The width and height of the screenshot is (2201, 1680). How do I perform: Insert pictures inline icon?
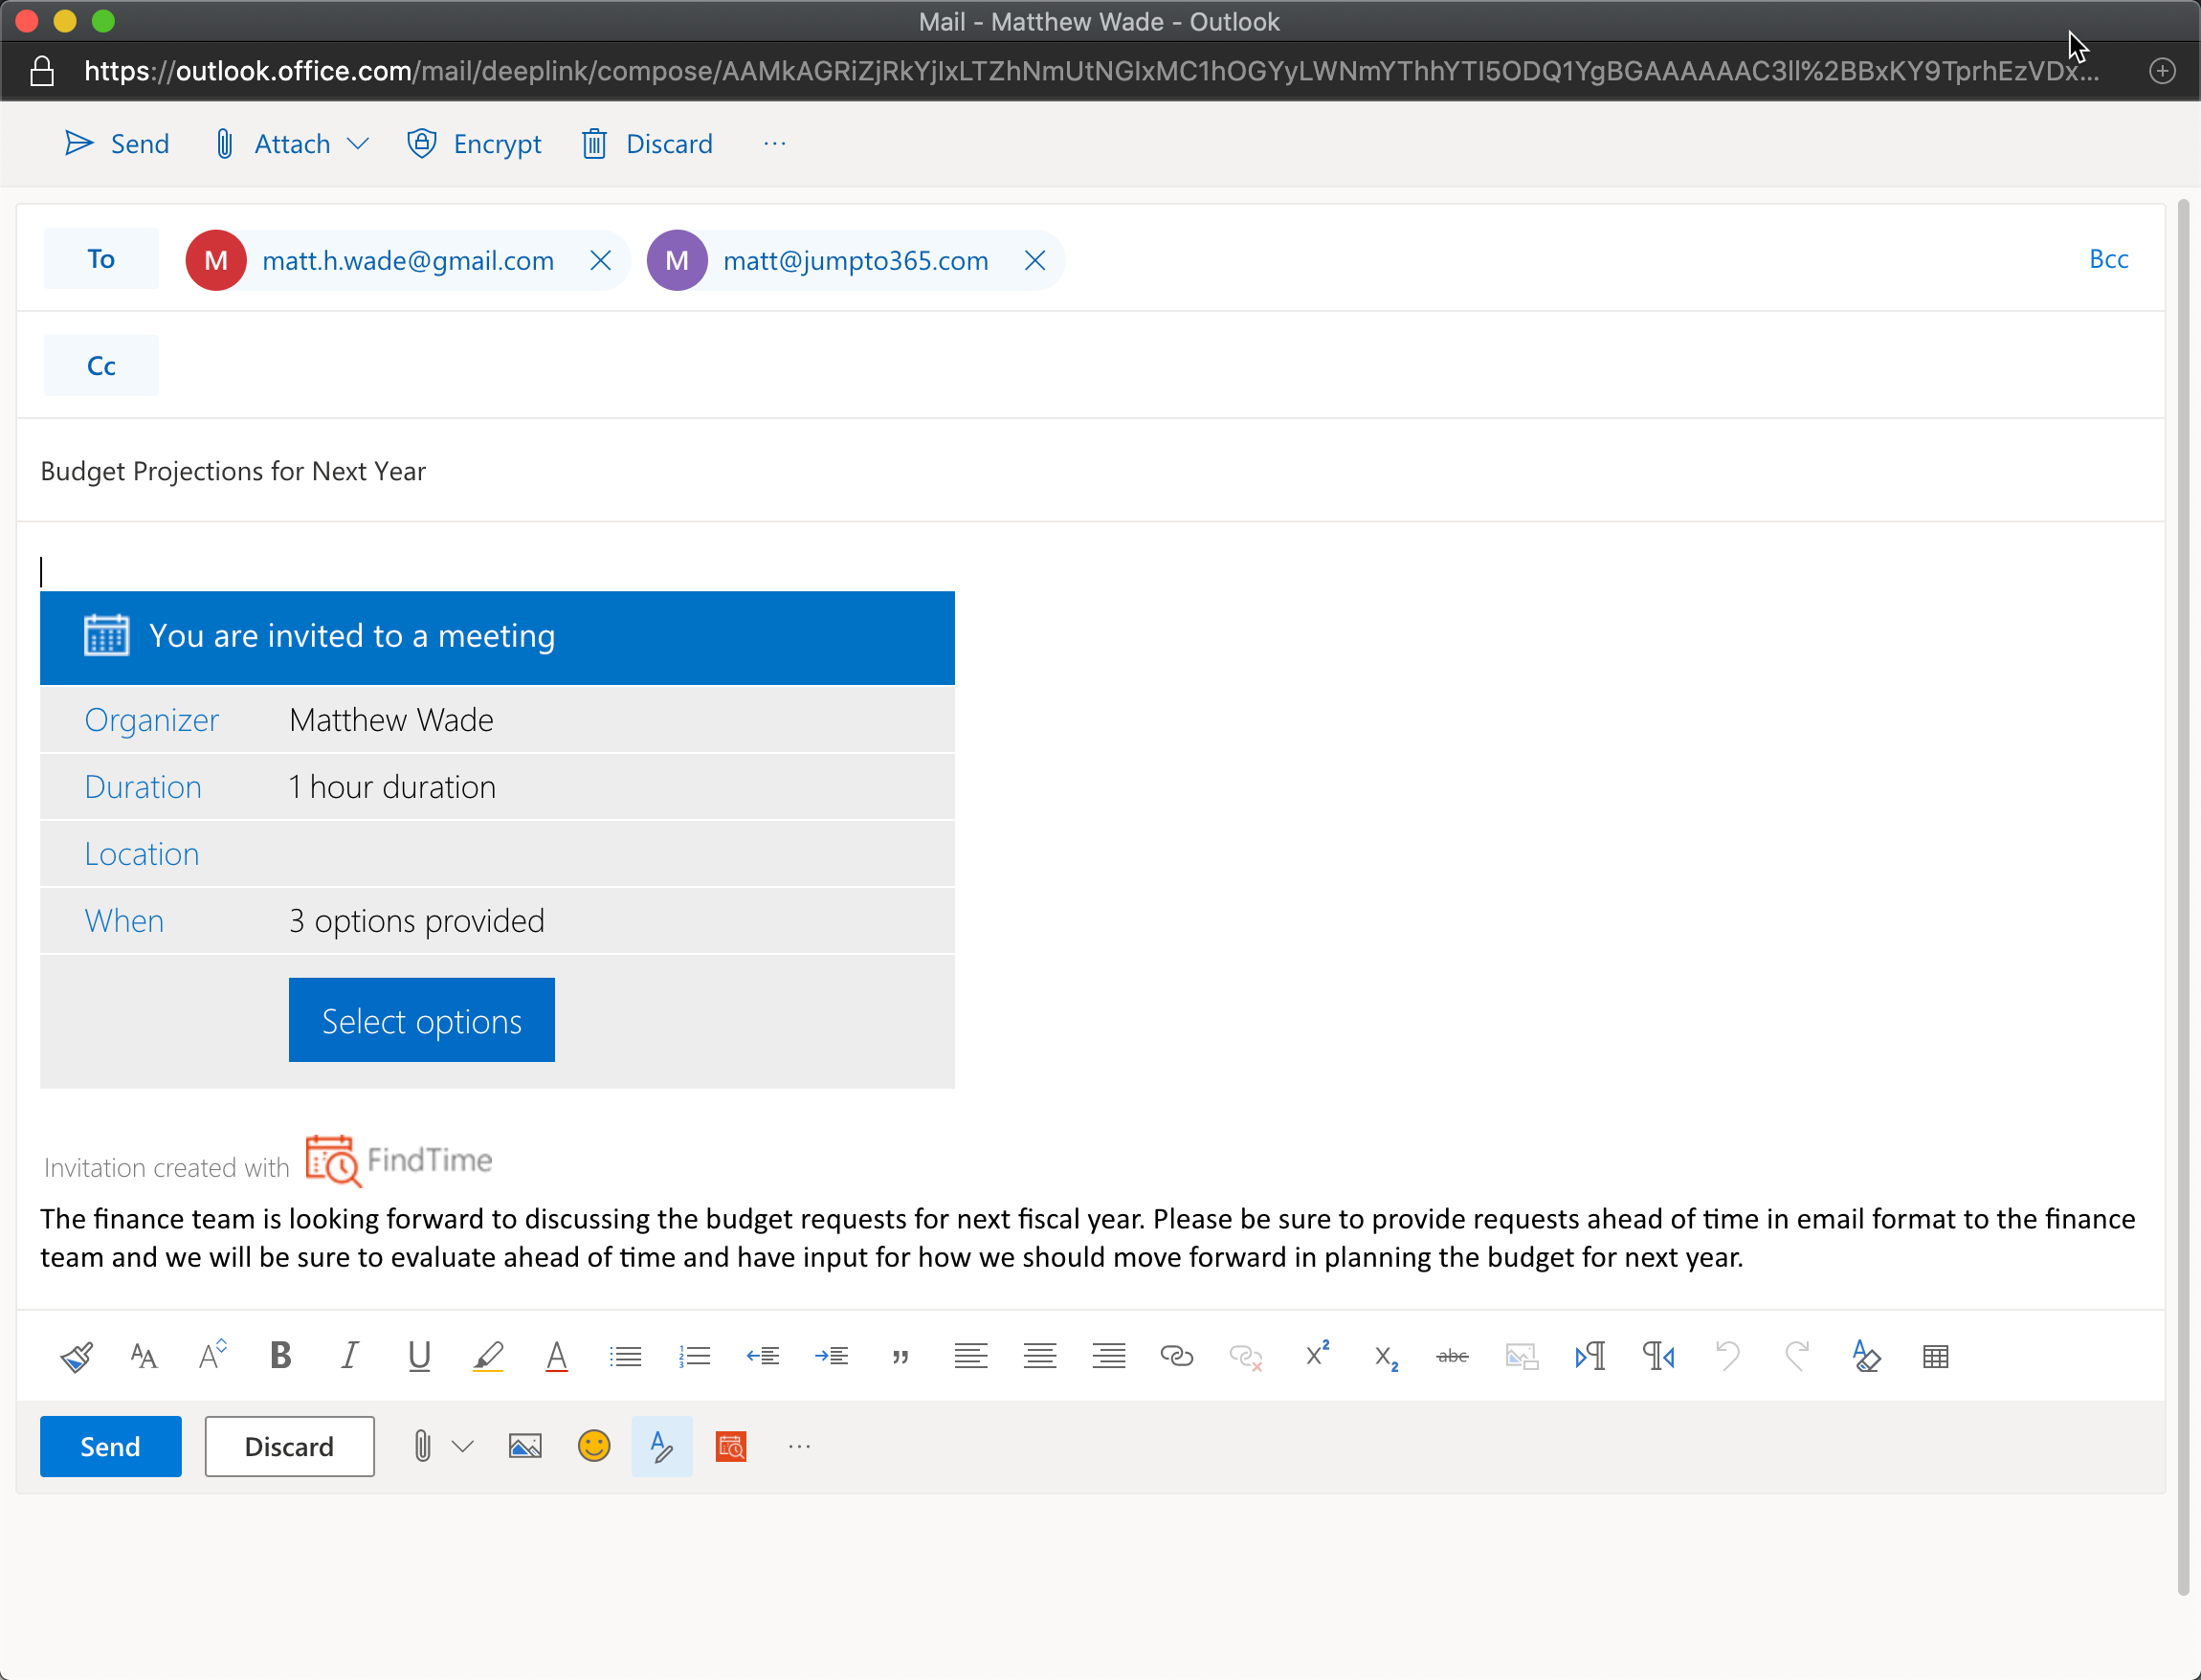pos(525,1446)
